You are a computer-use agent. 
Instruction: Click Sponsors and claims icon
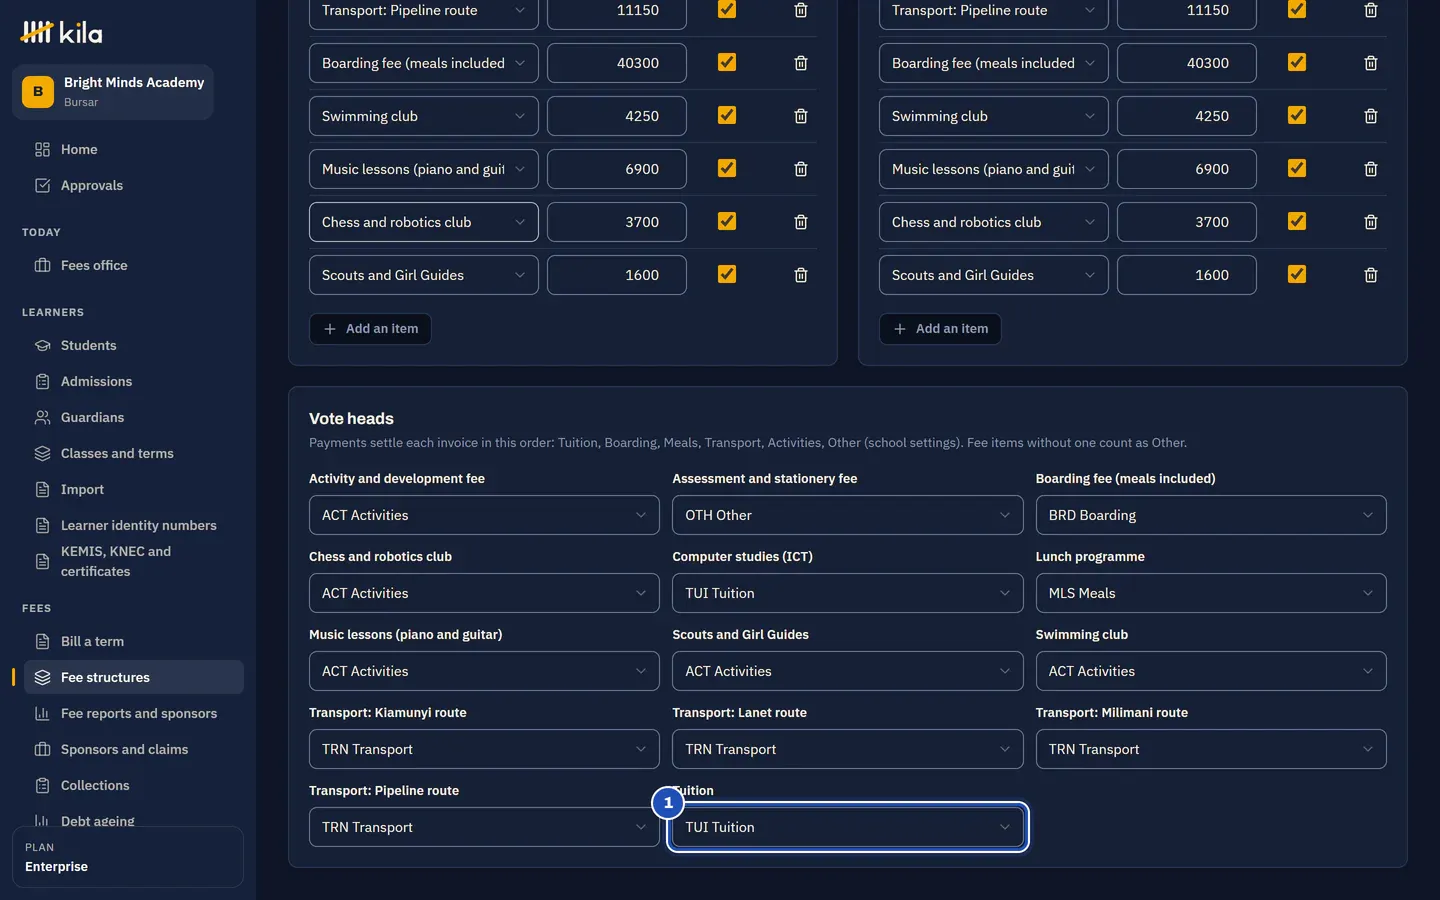coord(42,750)
